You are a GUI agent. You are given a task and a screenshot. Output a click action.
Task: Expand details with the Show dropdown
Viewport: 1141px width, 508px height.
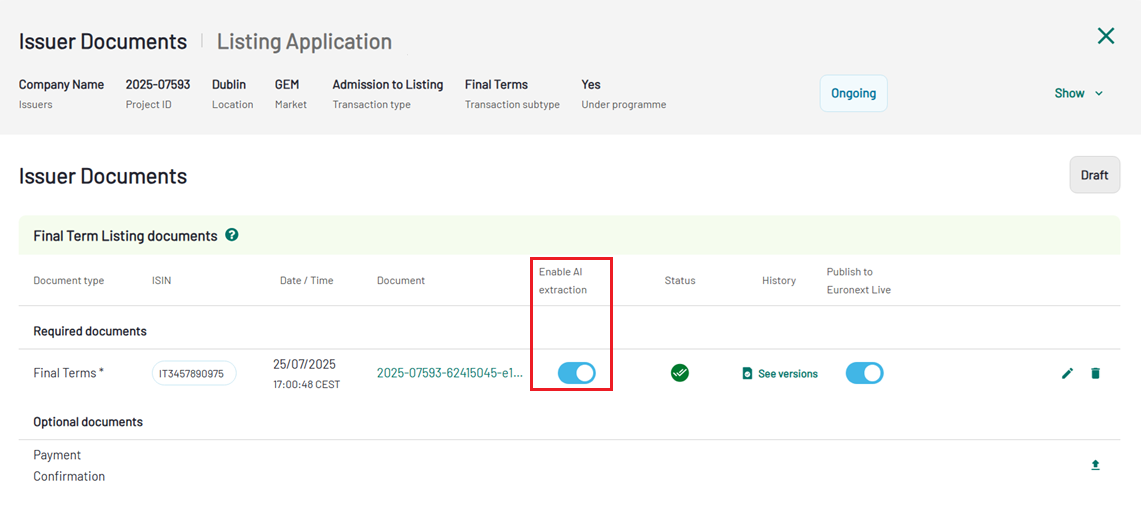coord(1069,93)
